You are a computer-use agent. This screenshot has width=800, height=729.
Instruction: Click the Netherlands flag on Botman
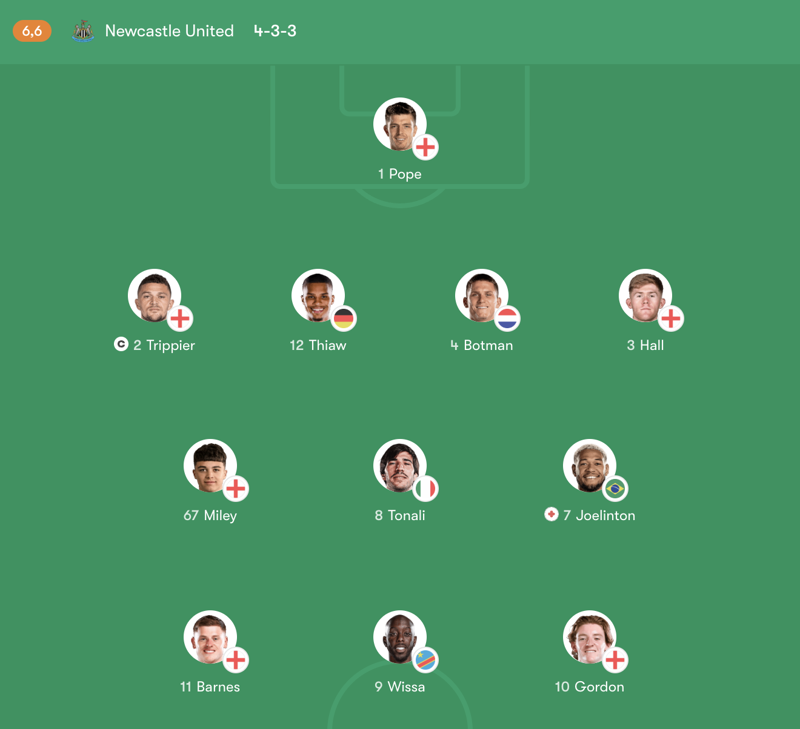pyautogui.click(x=506, y=318)
